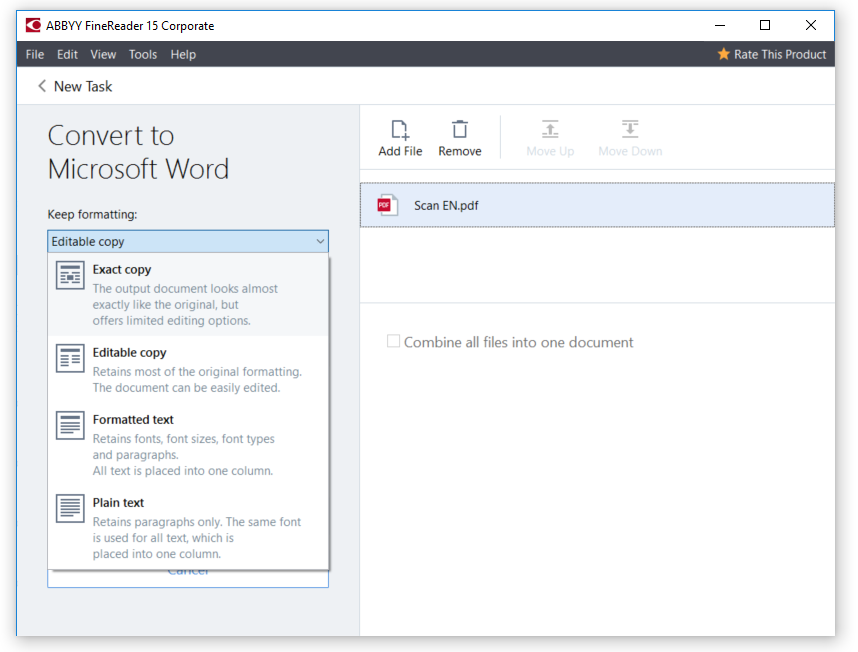Image resolution: width=858 pixels, height=652 pixels.
Task: Select the Scan EN.pdf file name
Action: [446, 206]
